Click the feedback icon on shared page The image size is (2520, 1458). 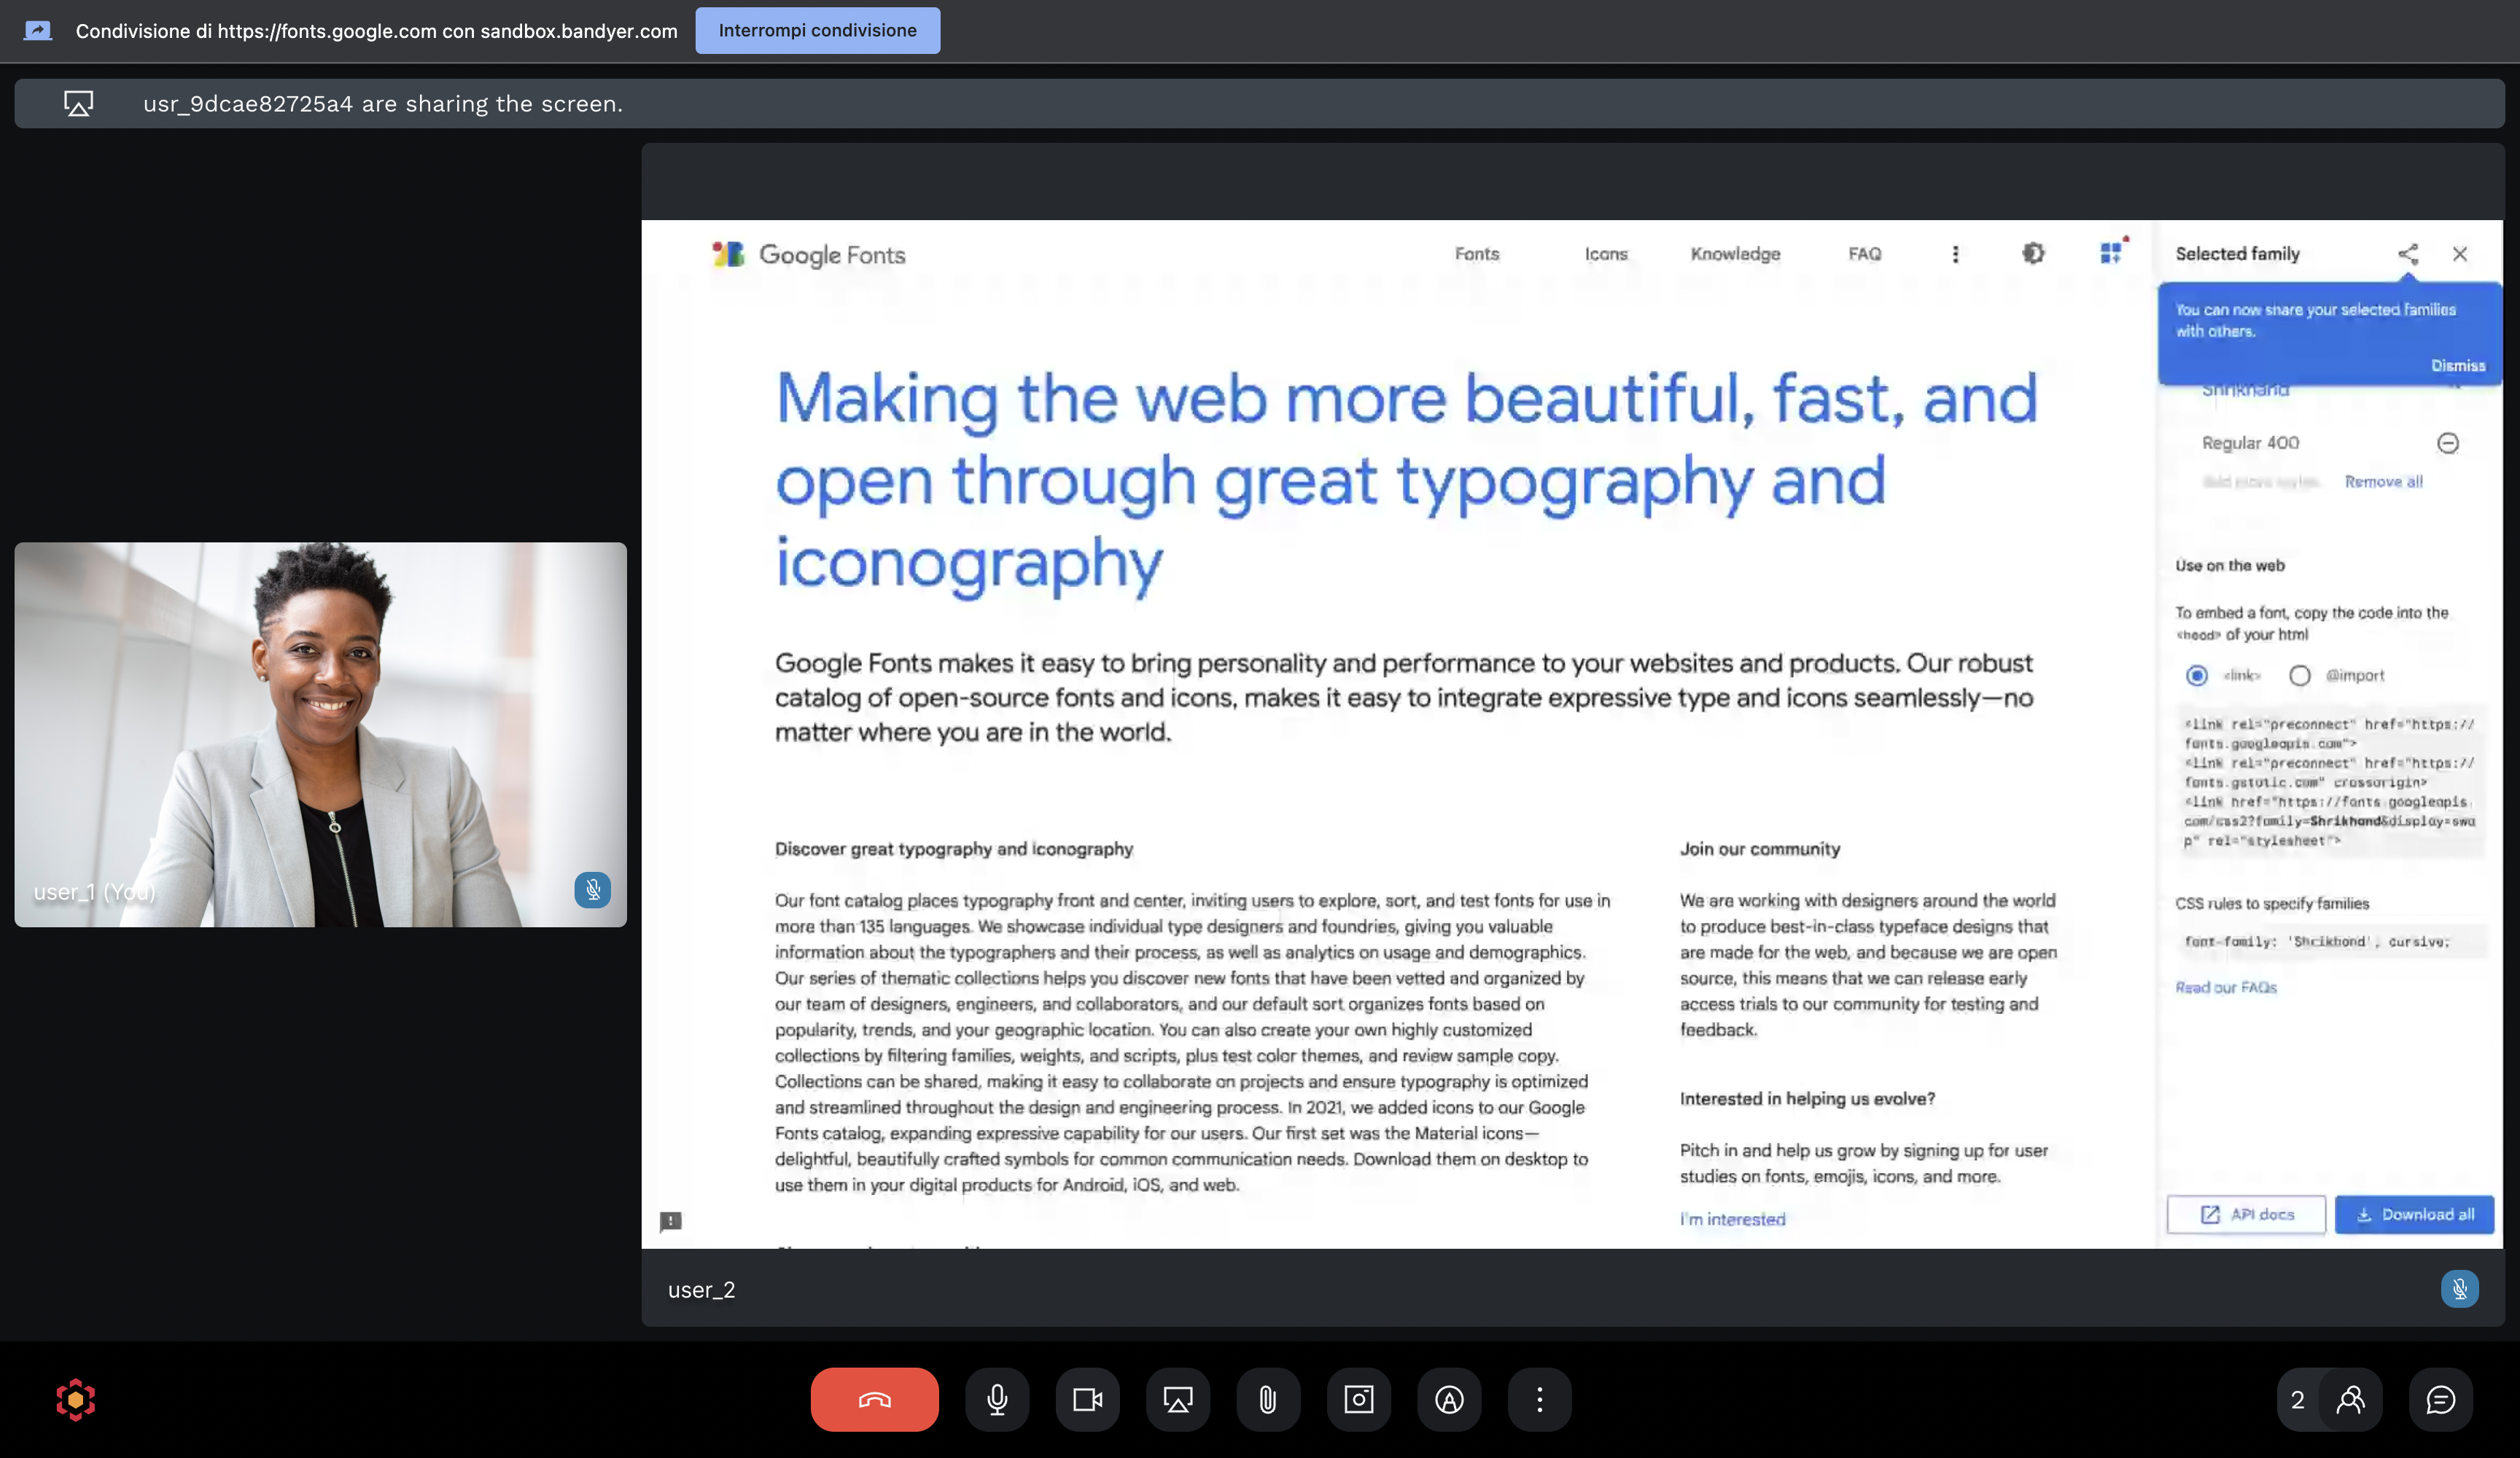(670, 1221)
